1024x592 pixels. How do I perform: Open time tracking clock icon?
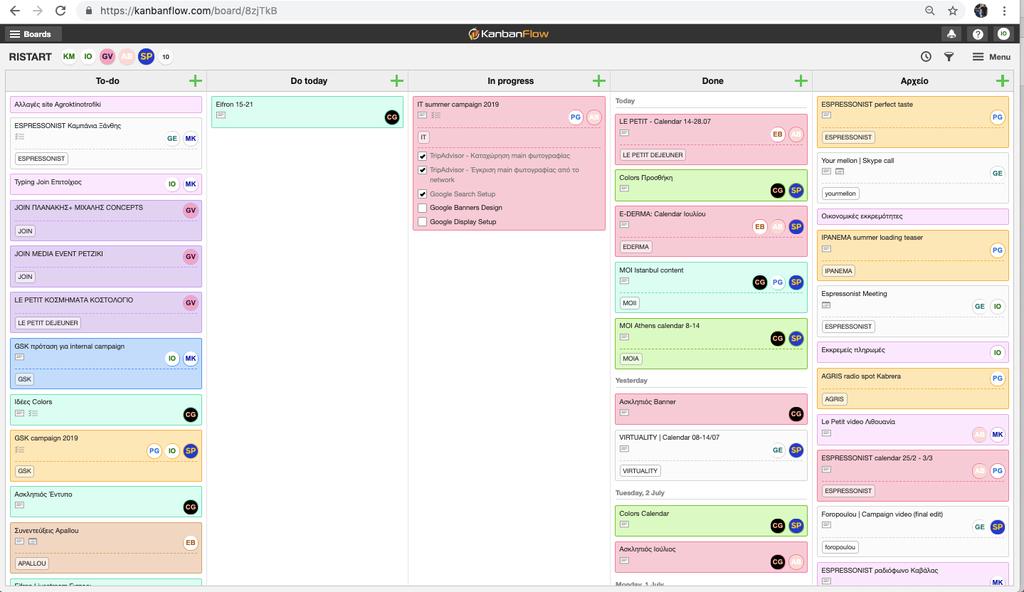tap(926, 57)
